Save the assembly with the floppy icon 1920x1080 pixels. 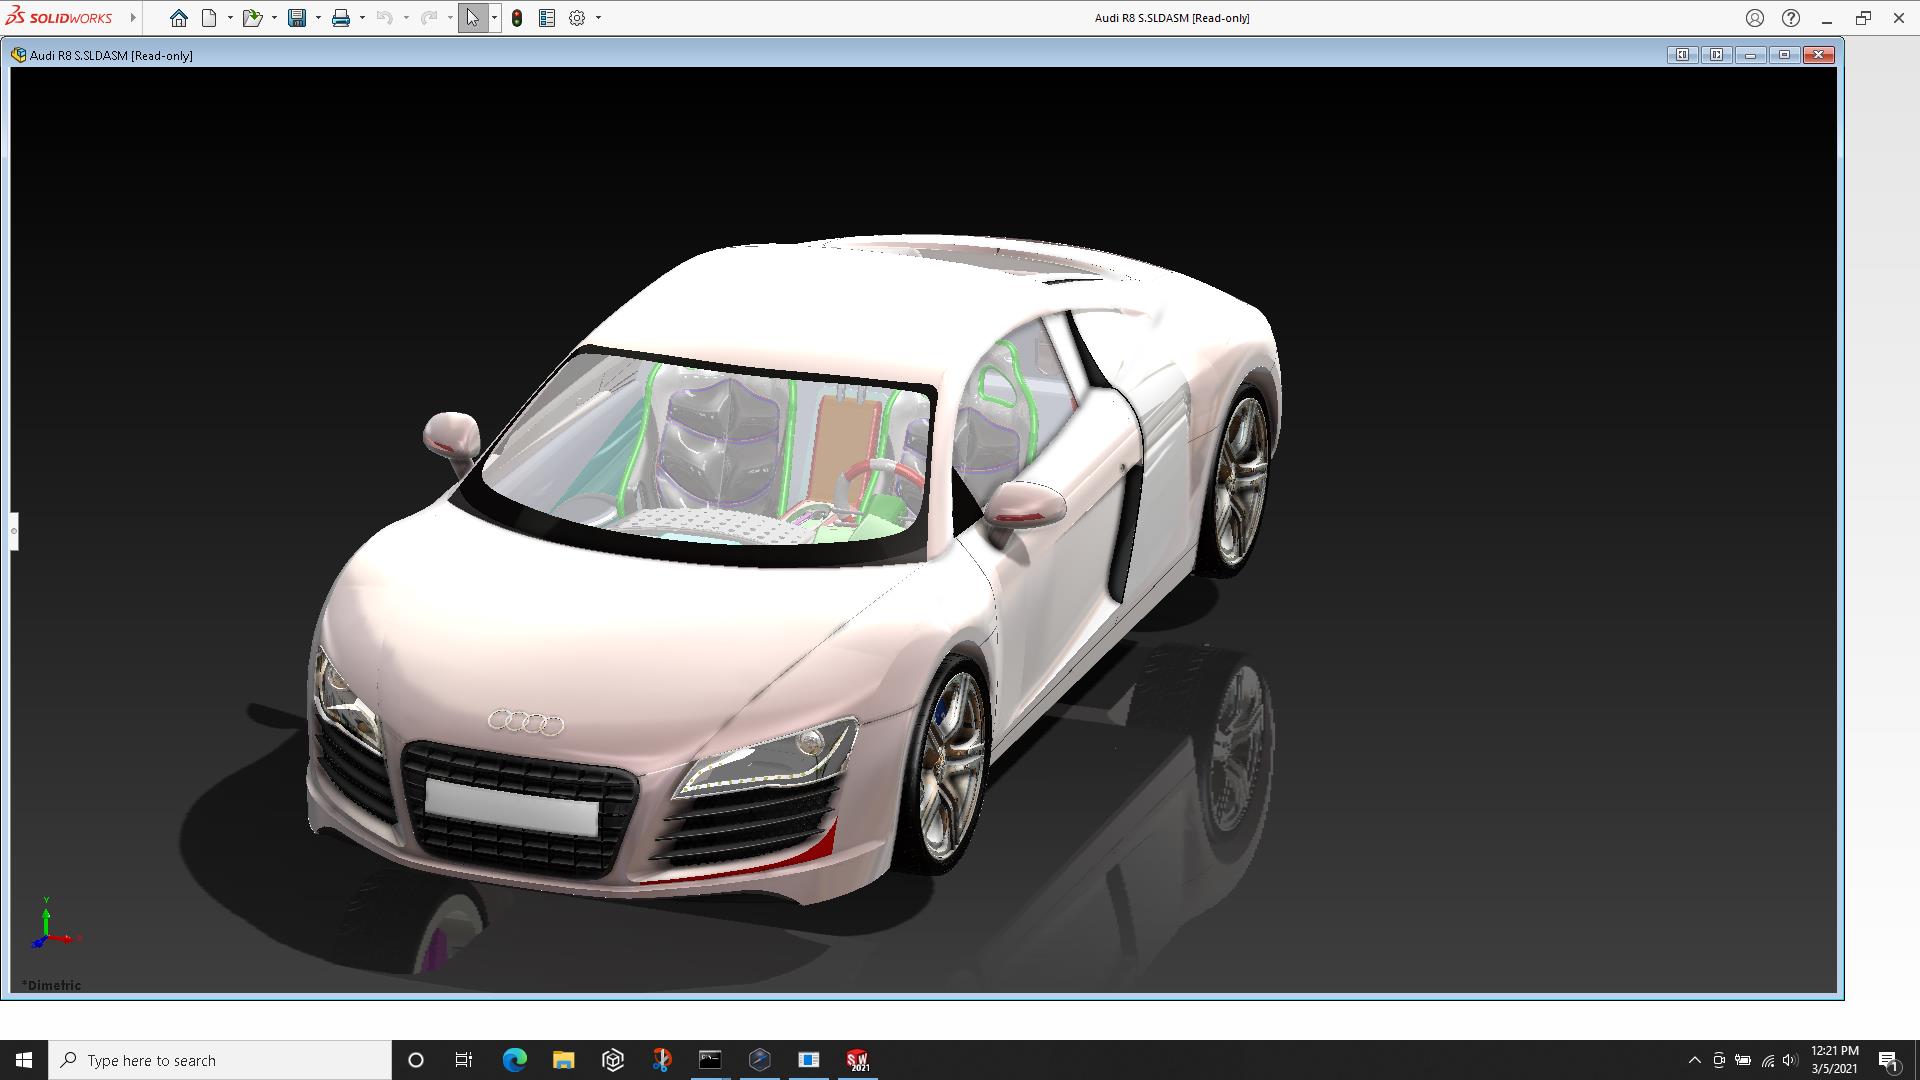point(297,18)
